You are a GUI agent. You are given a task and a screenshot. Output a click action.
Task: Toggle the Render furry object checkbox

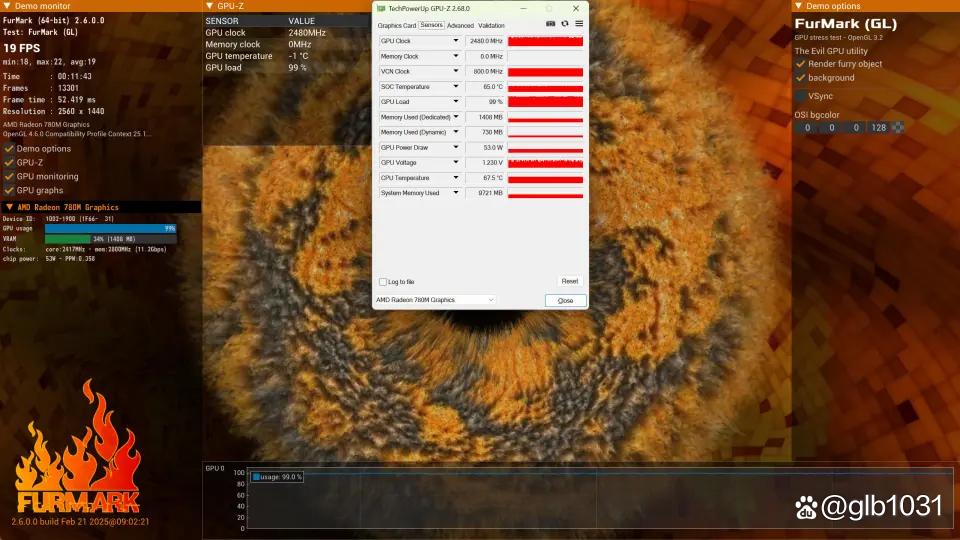(x=800, y=64)
